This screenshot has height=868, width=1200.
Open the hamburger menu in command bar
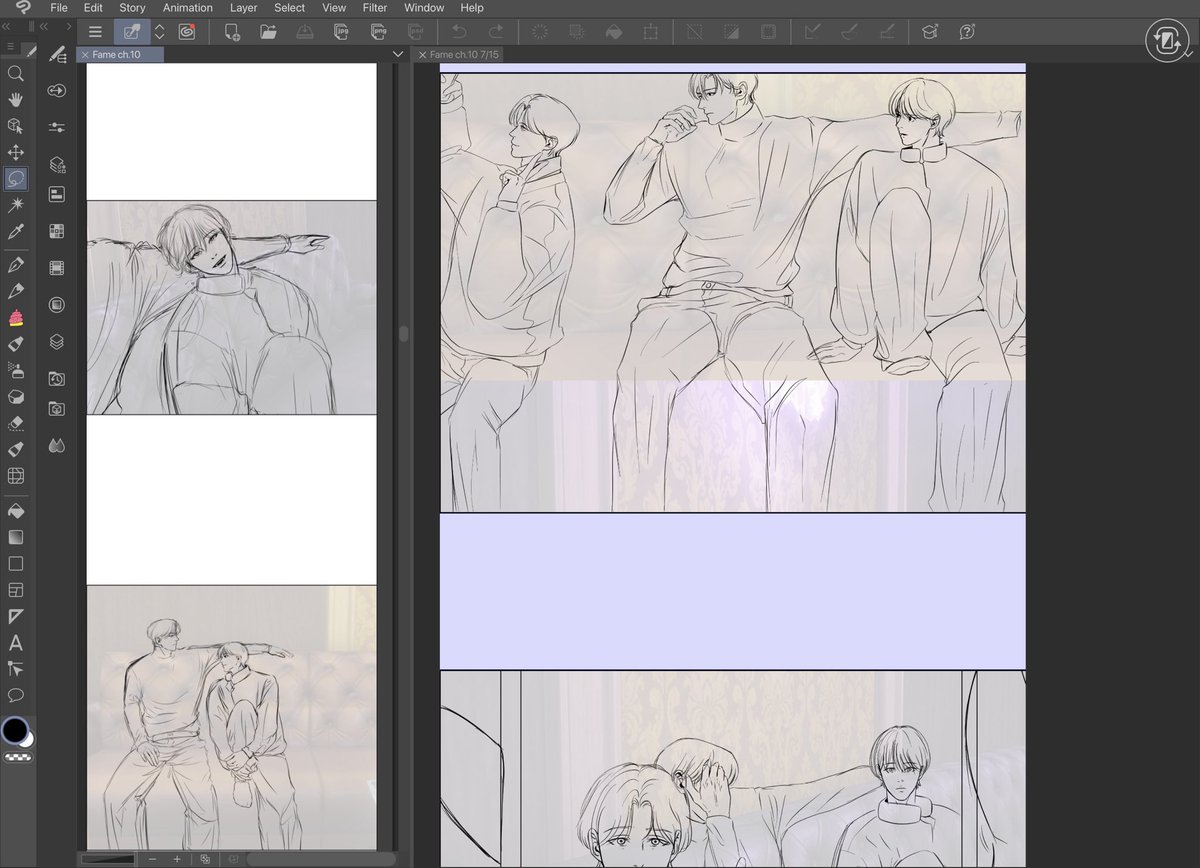point(95,32)
